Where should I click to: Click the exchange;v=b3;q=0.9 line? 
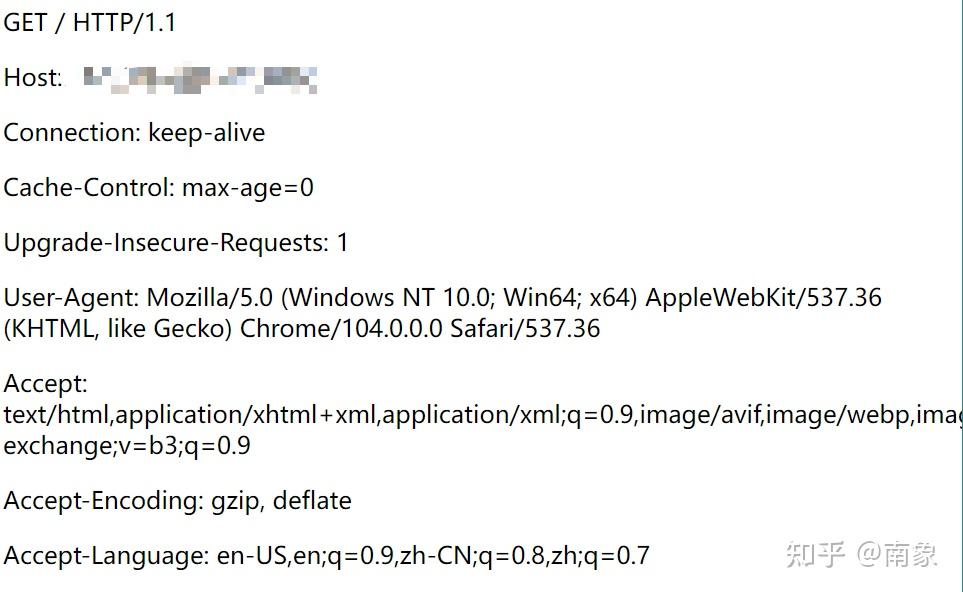click(x=127, y=446)
